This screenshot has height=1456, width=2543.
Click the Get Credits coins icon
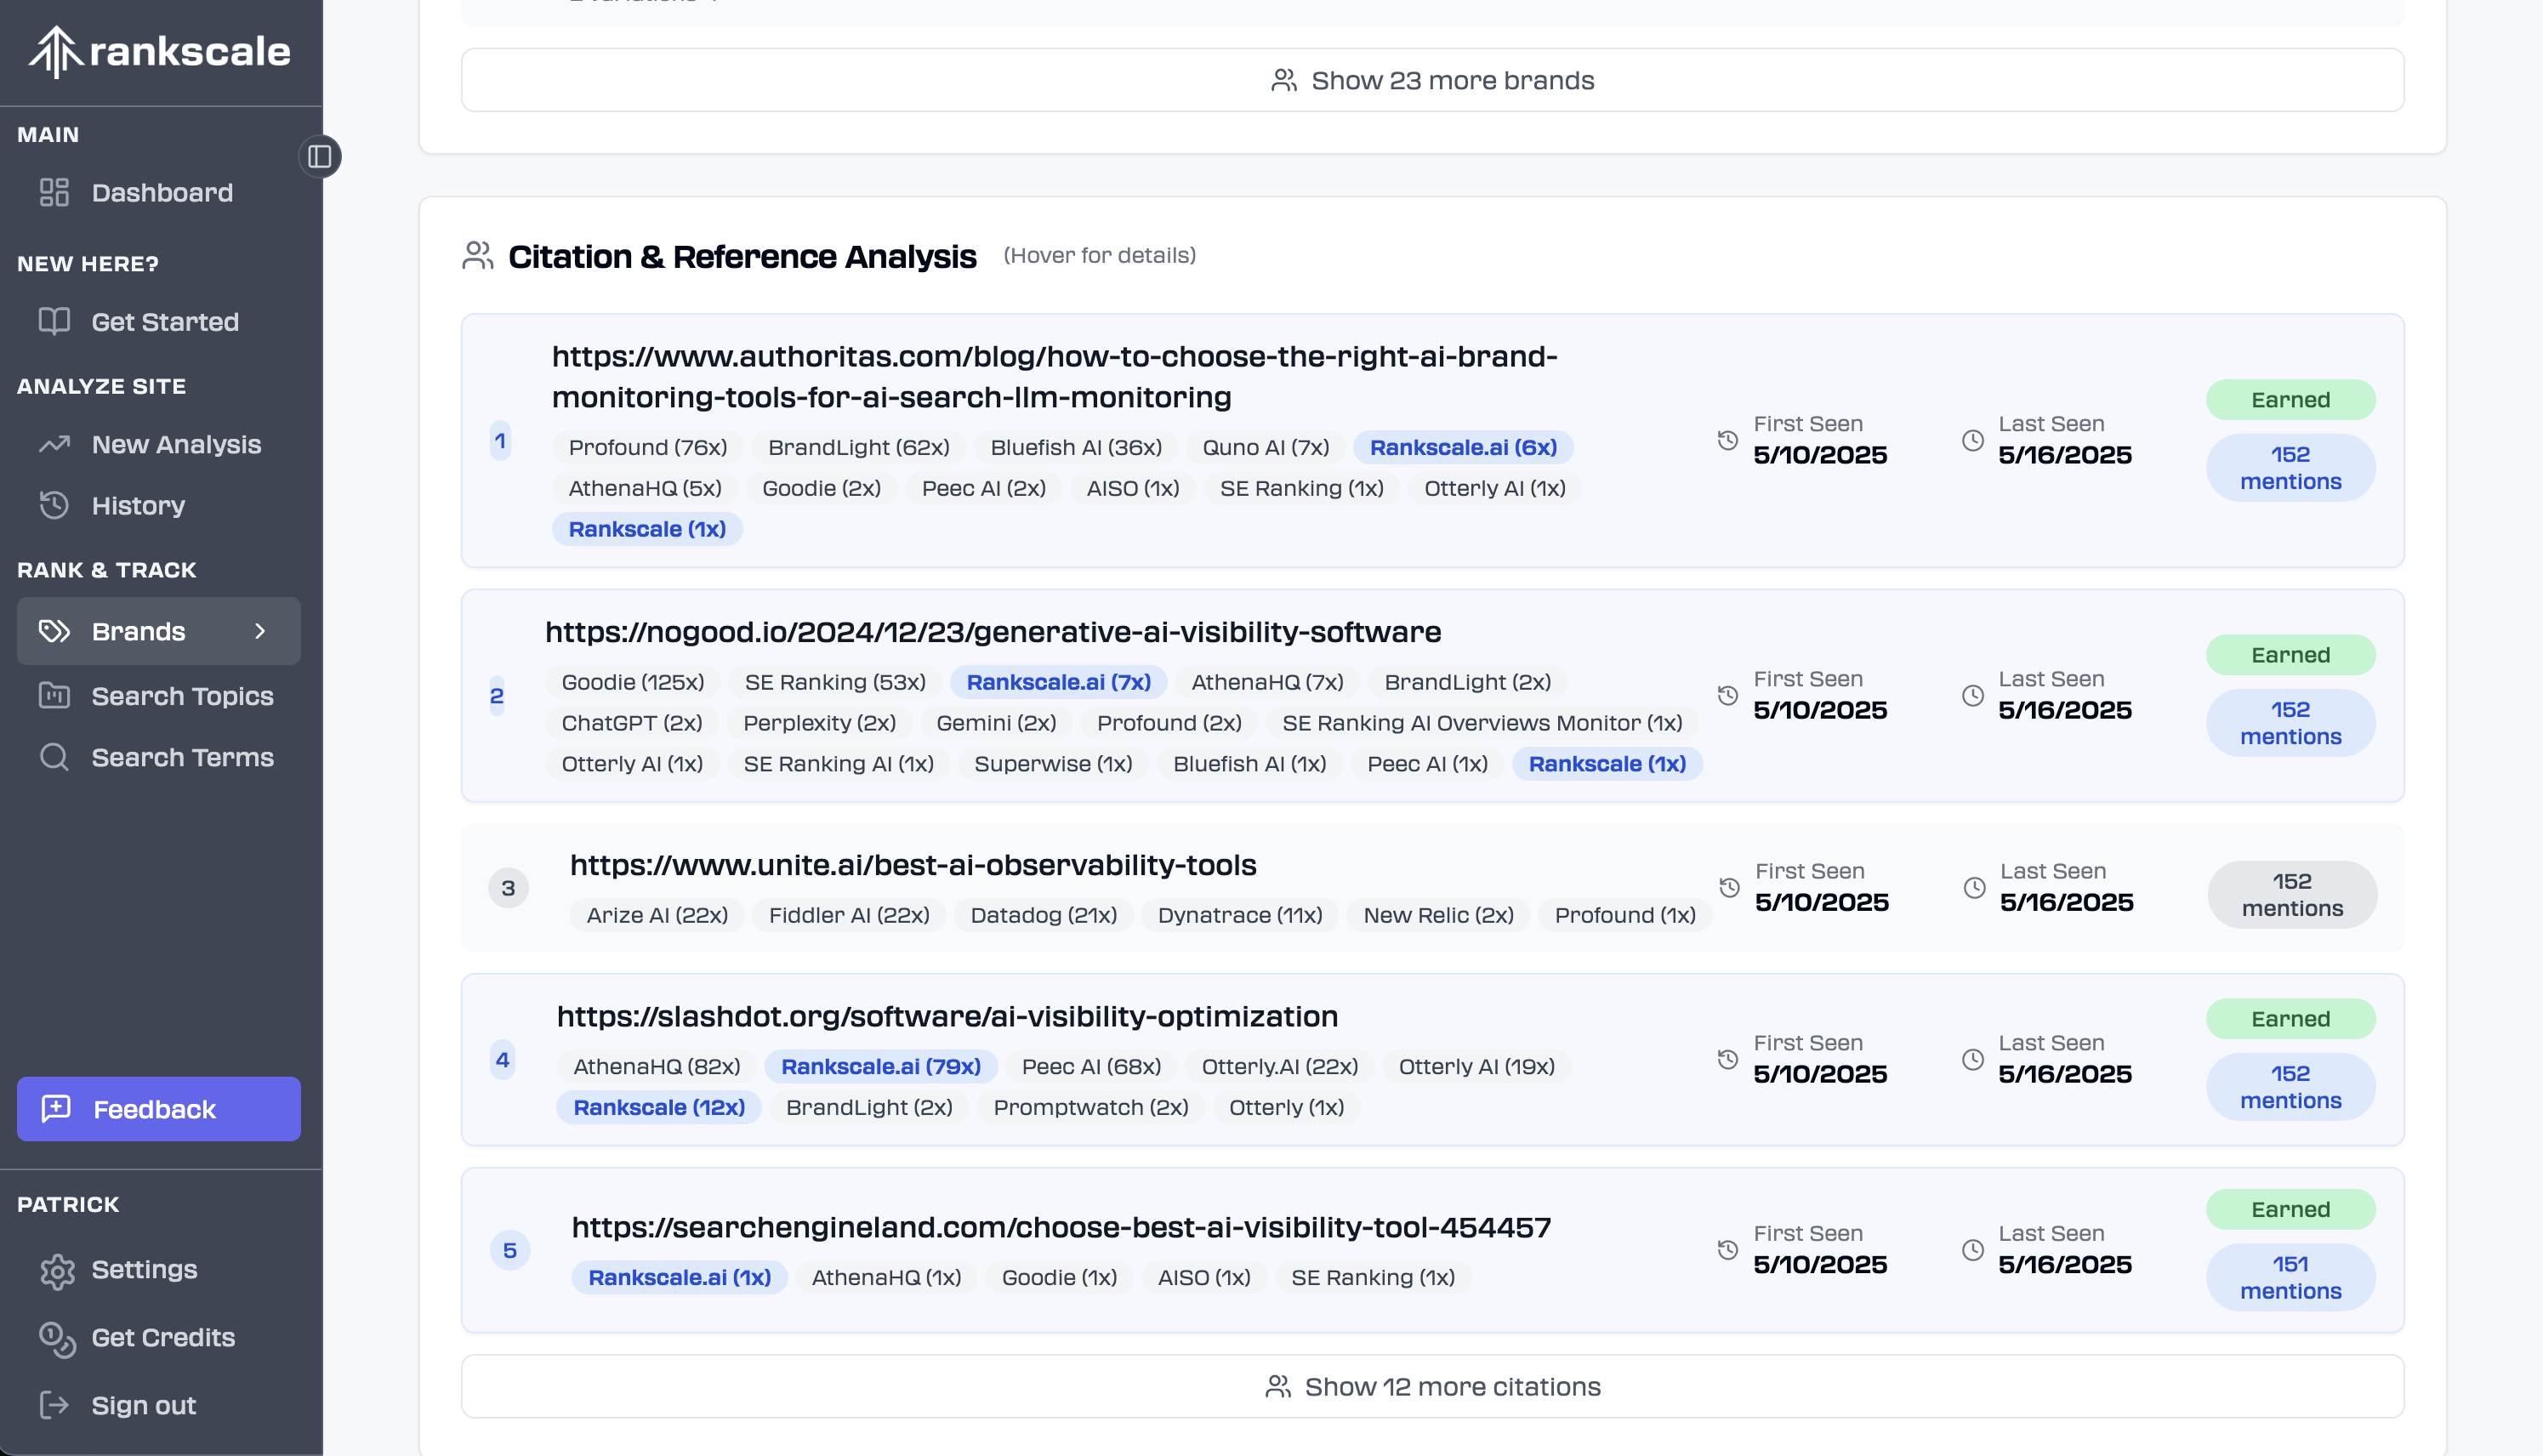(x=57, y=1339)
